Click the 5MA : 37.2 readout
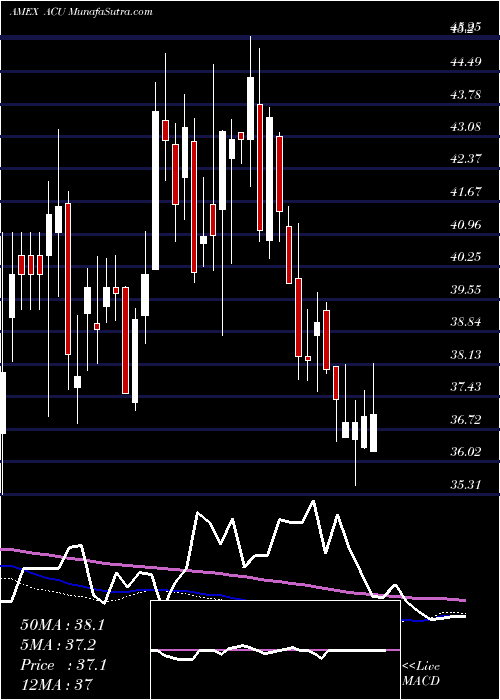Image resolution: width=500 pixels, height=700 pixels. click(x=58, y=645)
